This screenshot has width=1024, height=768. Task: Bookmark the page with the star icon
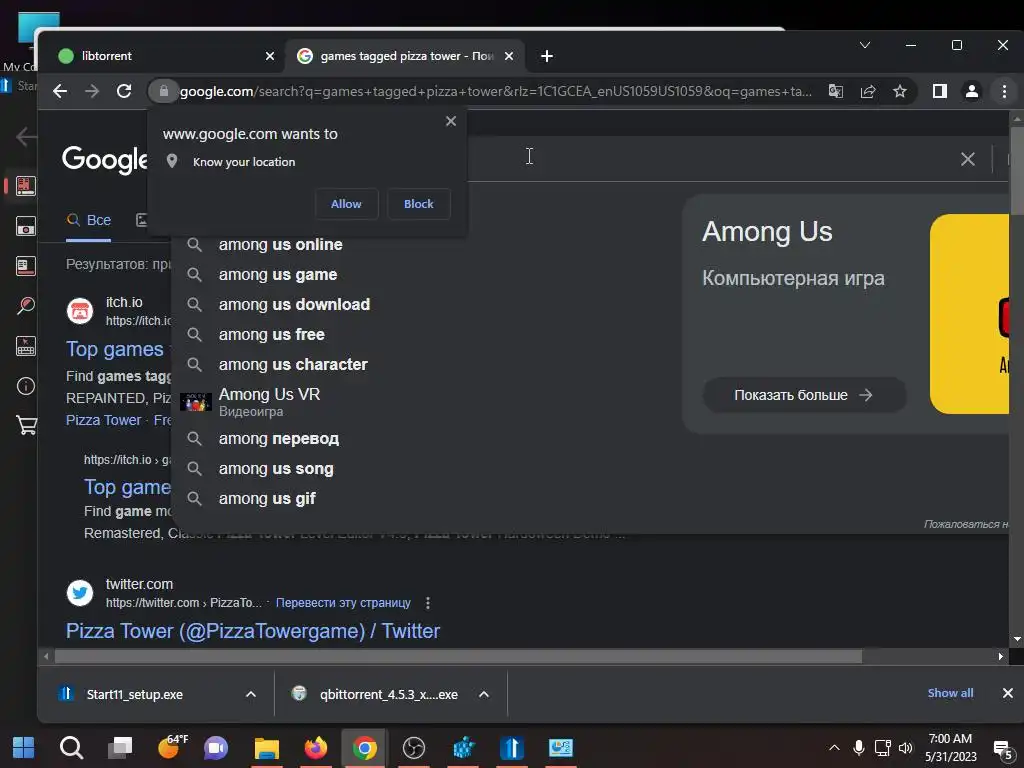point(900,91)
